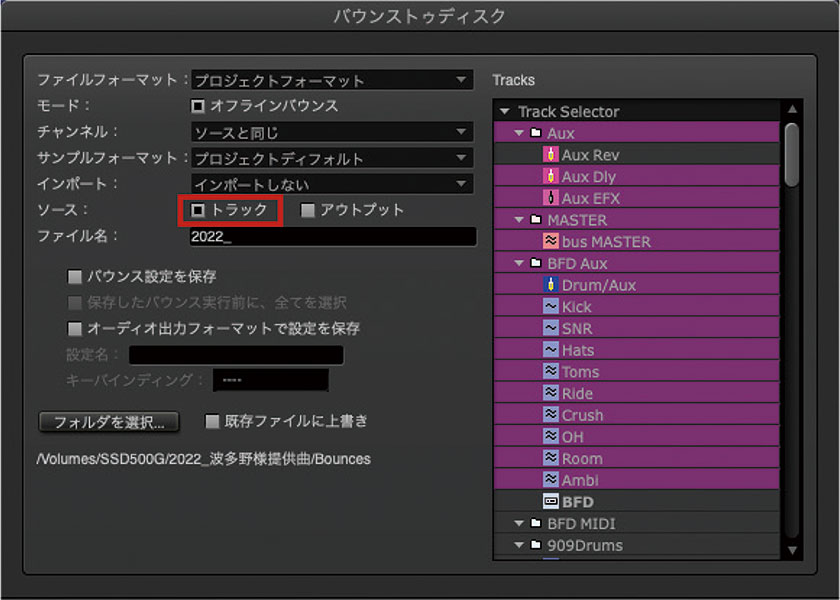Click the SNR audio track icon

coord(551,328)
